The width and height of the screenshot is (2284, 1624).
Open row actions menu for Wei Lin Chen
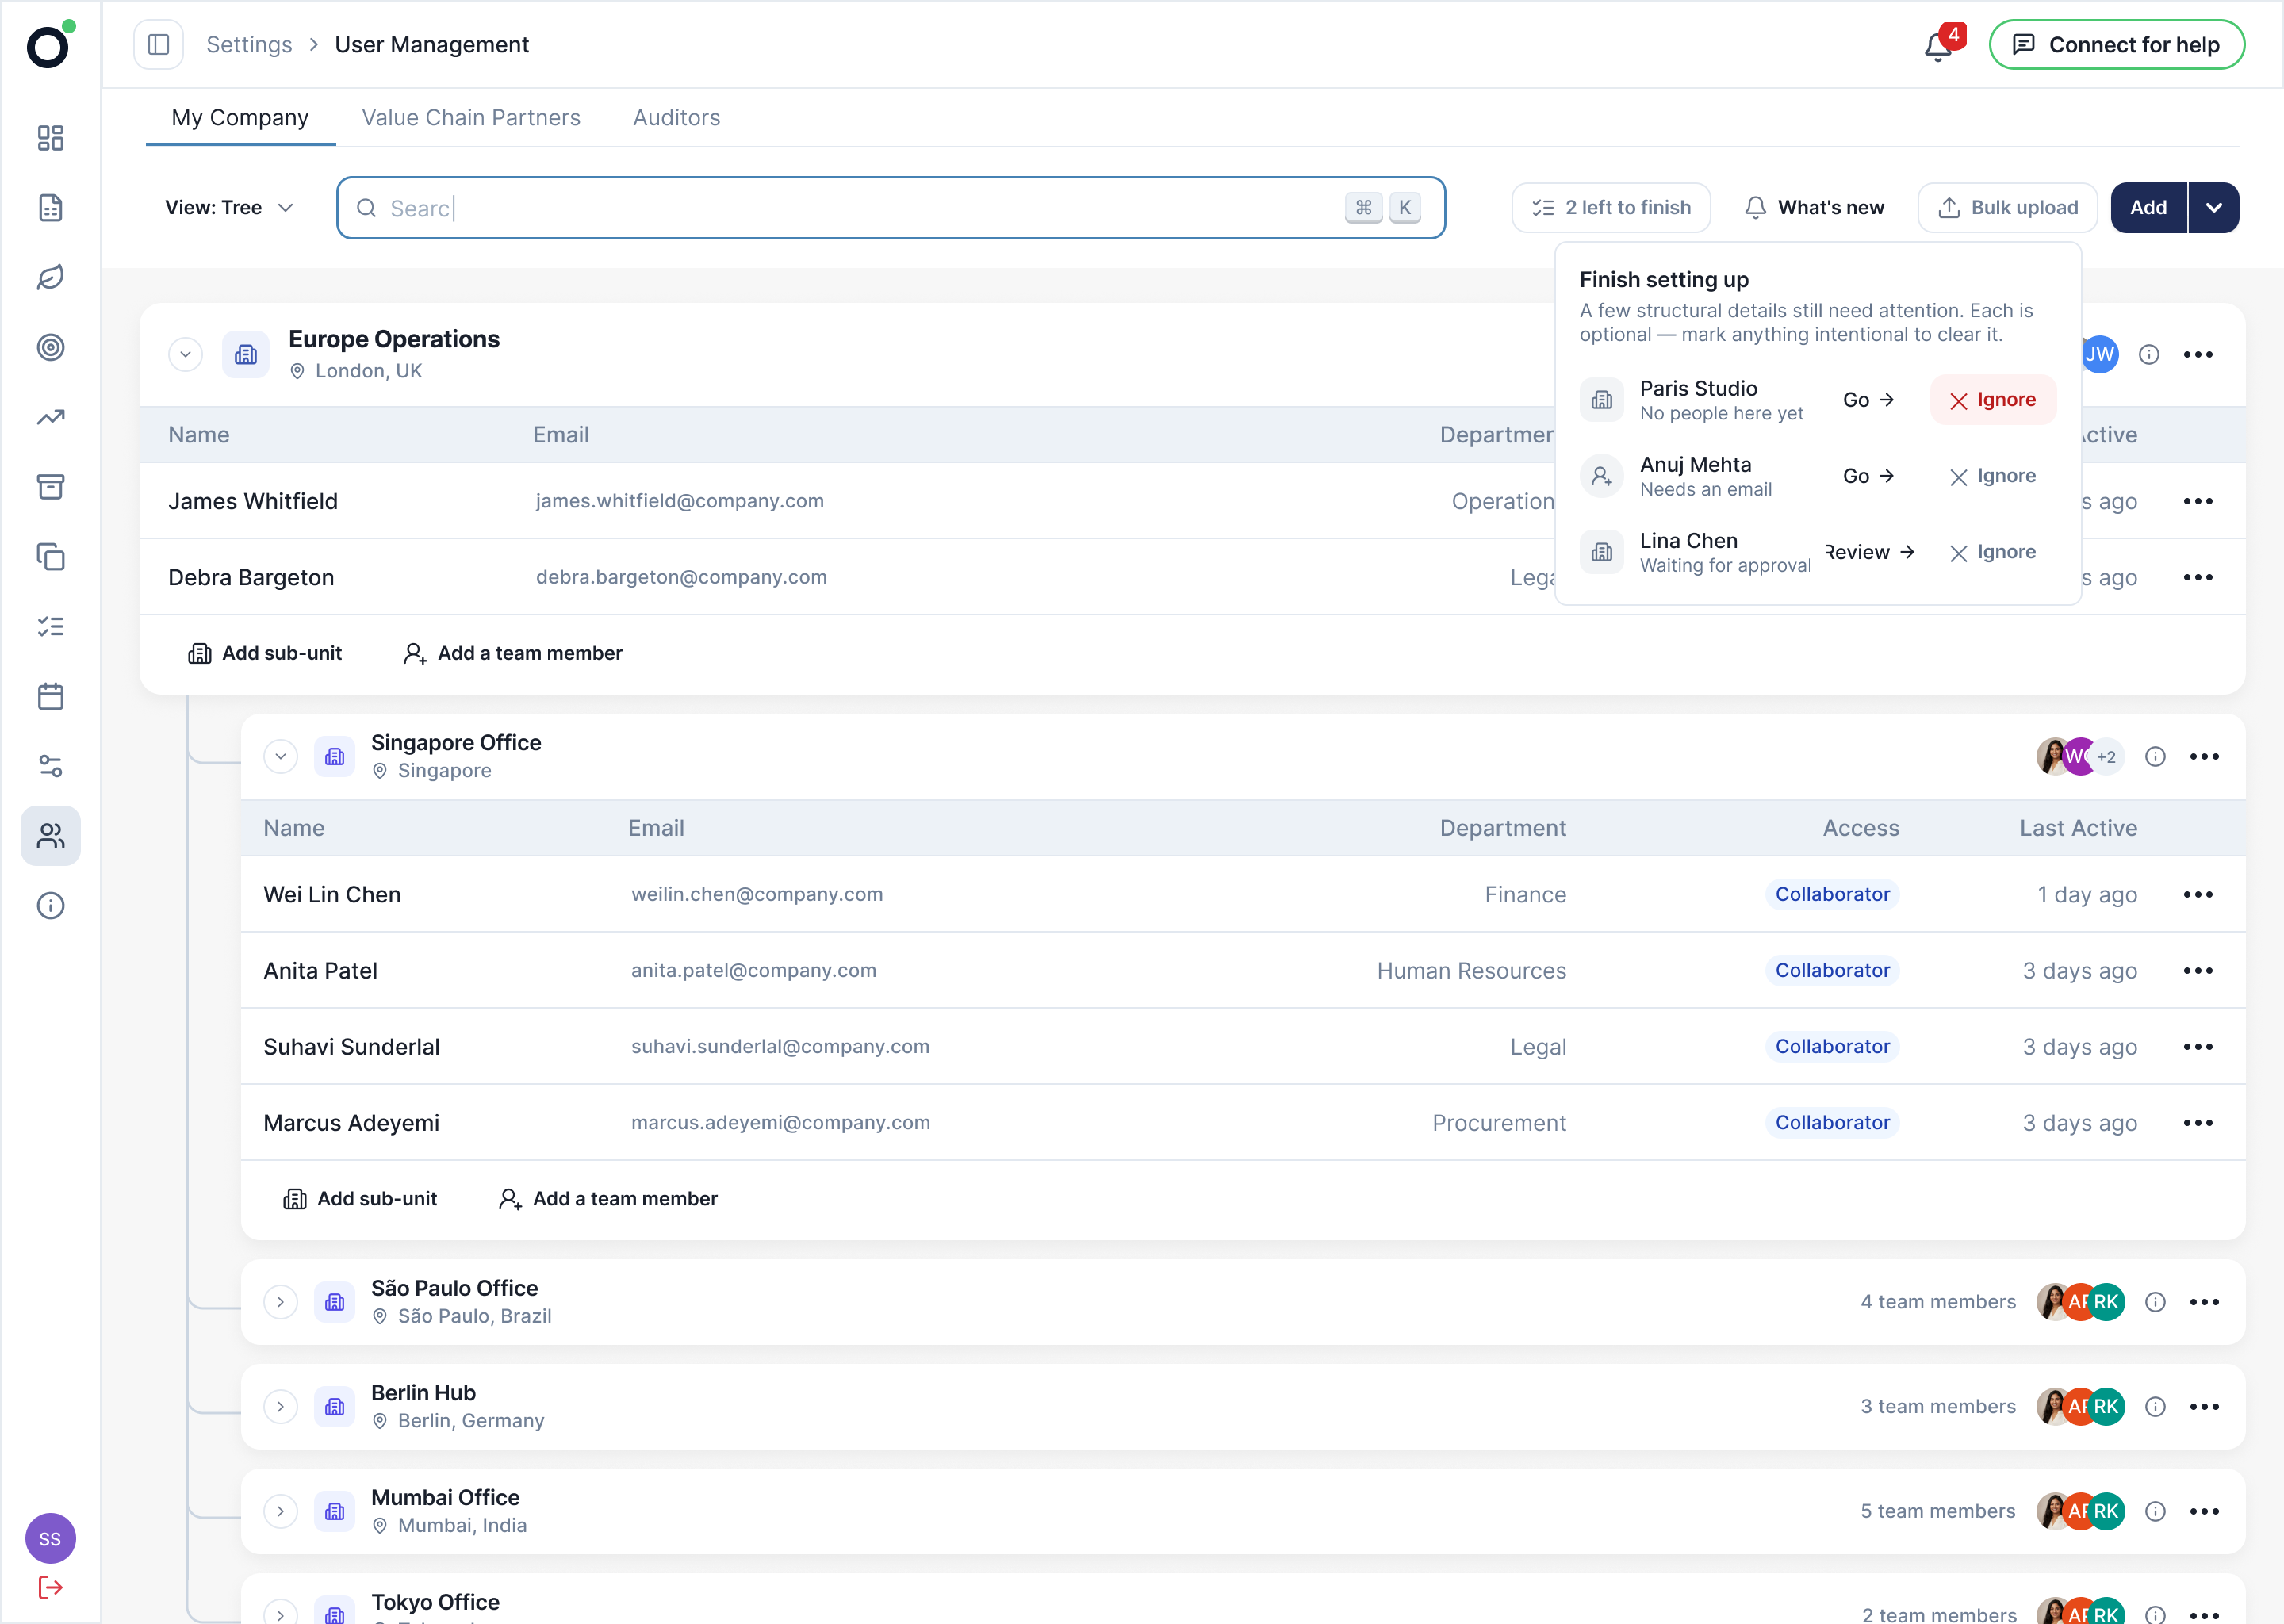pyautogui.click(x=2198, y=895)
